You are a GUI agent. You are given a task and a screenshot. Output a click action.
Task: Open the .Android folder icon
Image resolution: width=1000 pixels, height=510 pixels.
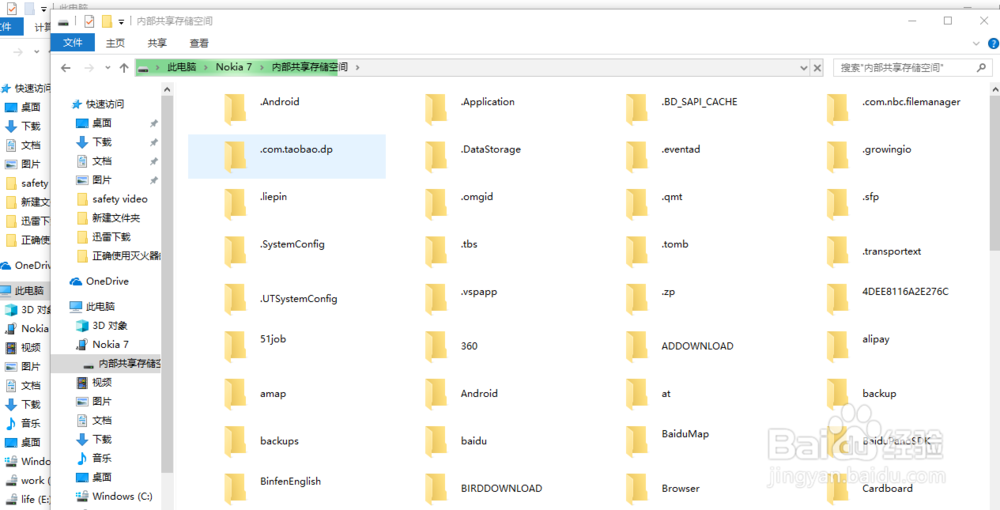tap(235, 109)
